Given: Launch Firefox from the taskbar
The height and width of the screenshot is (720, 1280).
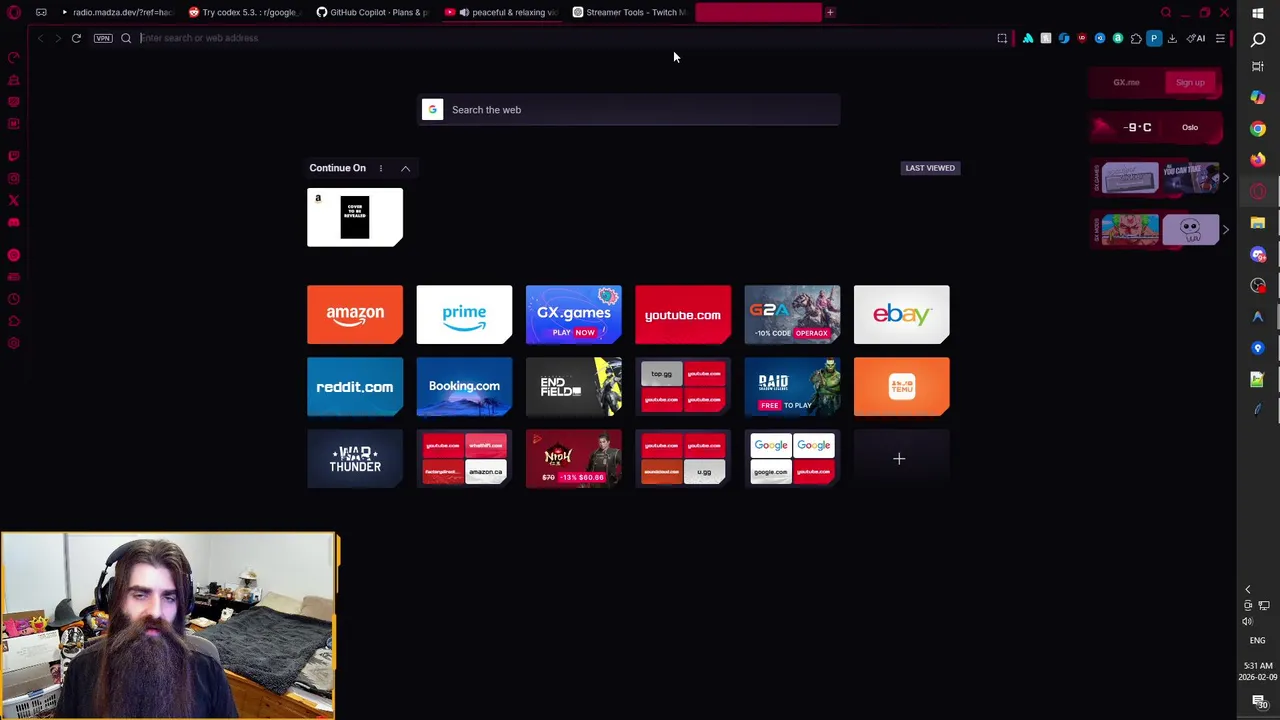Looking at the screenshot, I should point(1258,160).
